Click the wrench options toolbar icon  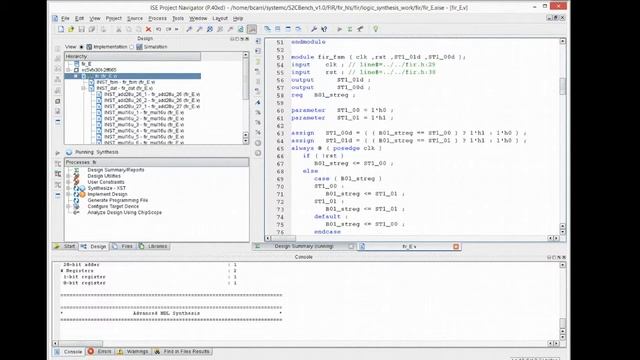[x=314, y=29]
